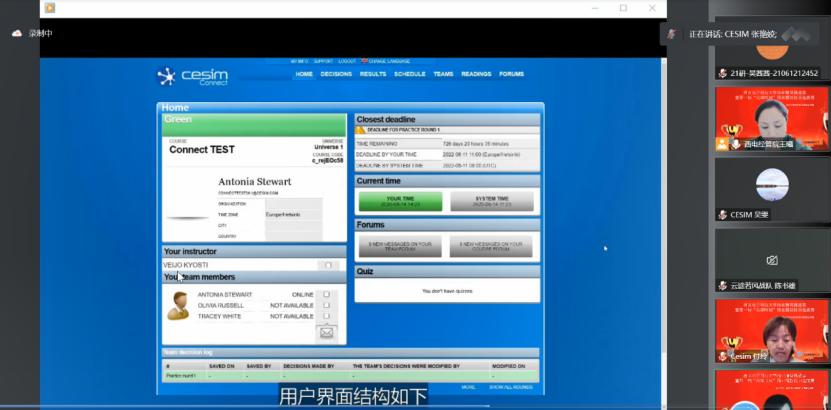Check the box next to Veijo Kyosti
Image resolution: width=831 pixels, height=410 pixels.
[327, 265]
